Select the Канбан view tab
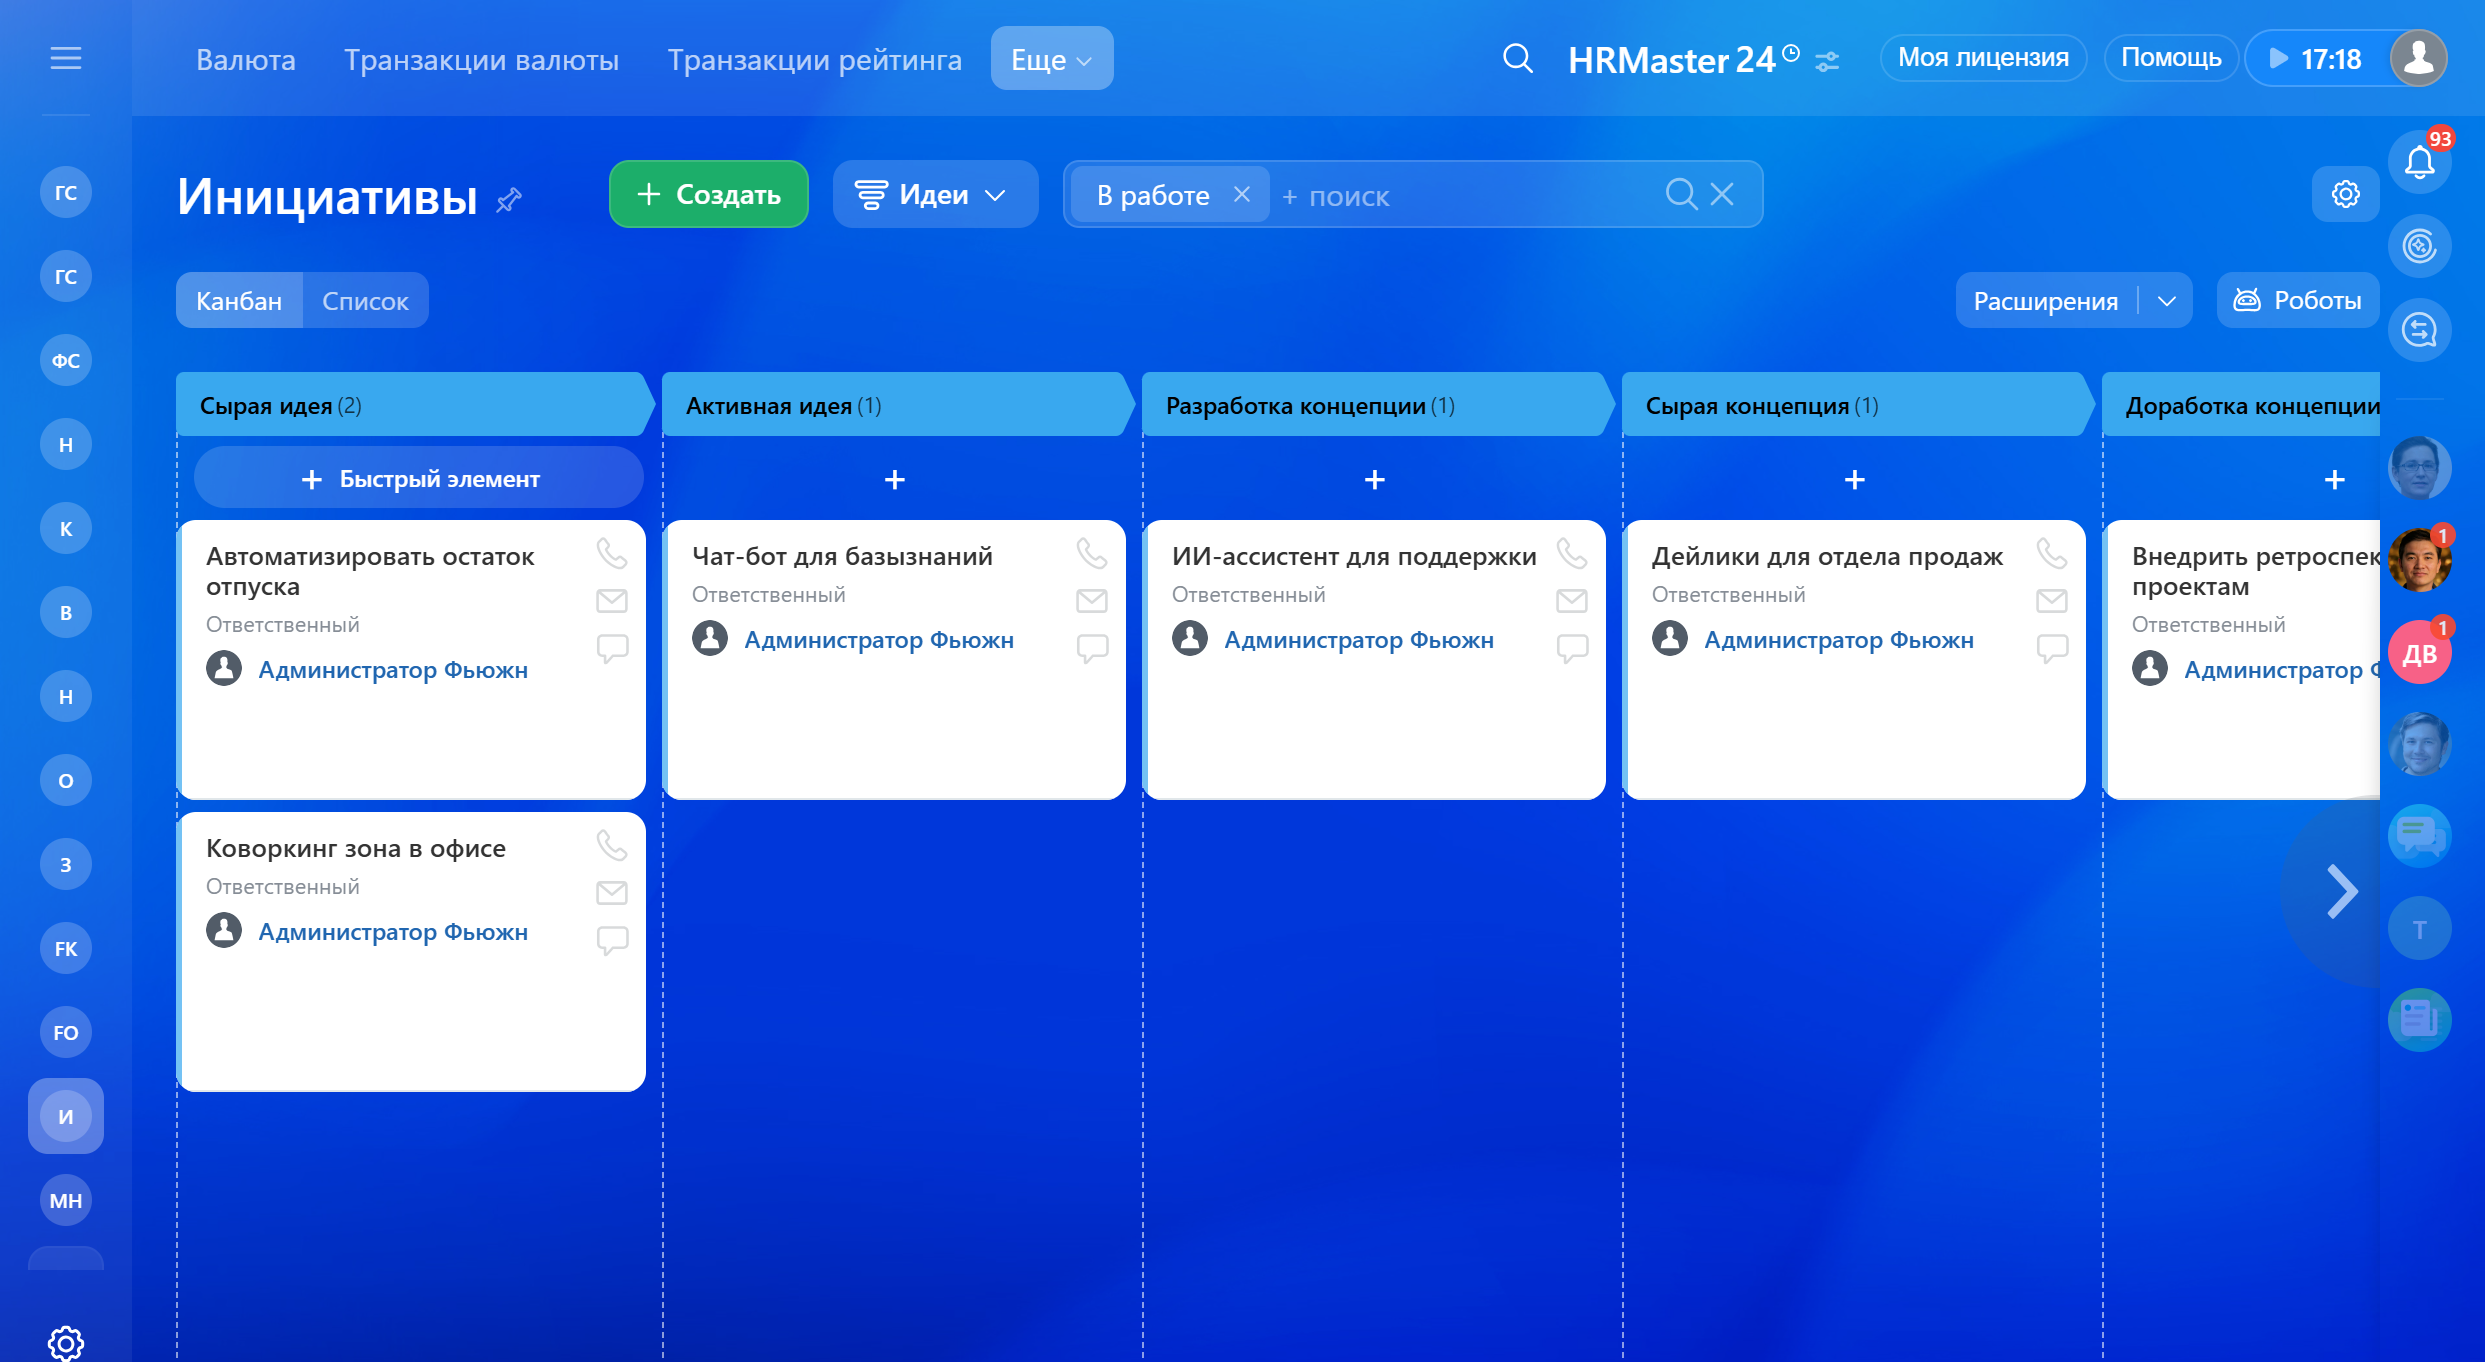The image size is (2485, 1362). click(239, 301)
